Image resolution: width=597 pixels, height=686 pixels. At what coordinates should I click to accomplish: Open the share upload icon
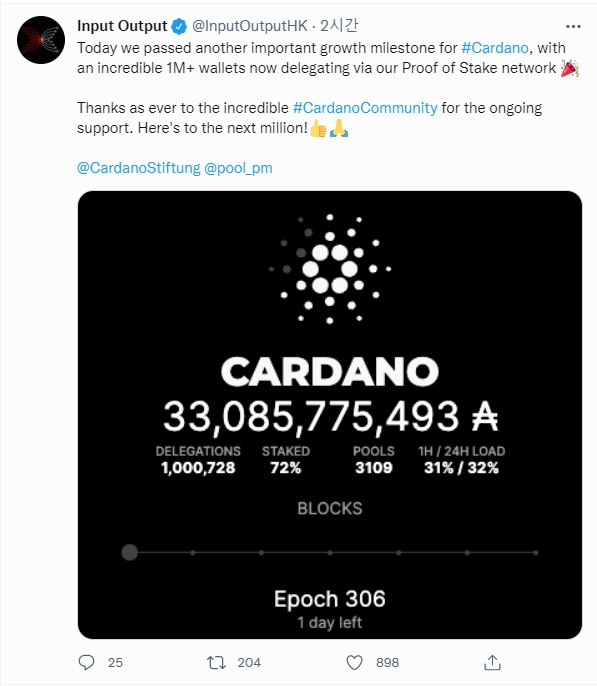(x=492, y=662)
